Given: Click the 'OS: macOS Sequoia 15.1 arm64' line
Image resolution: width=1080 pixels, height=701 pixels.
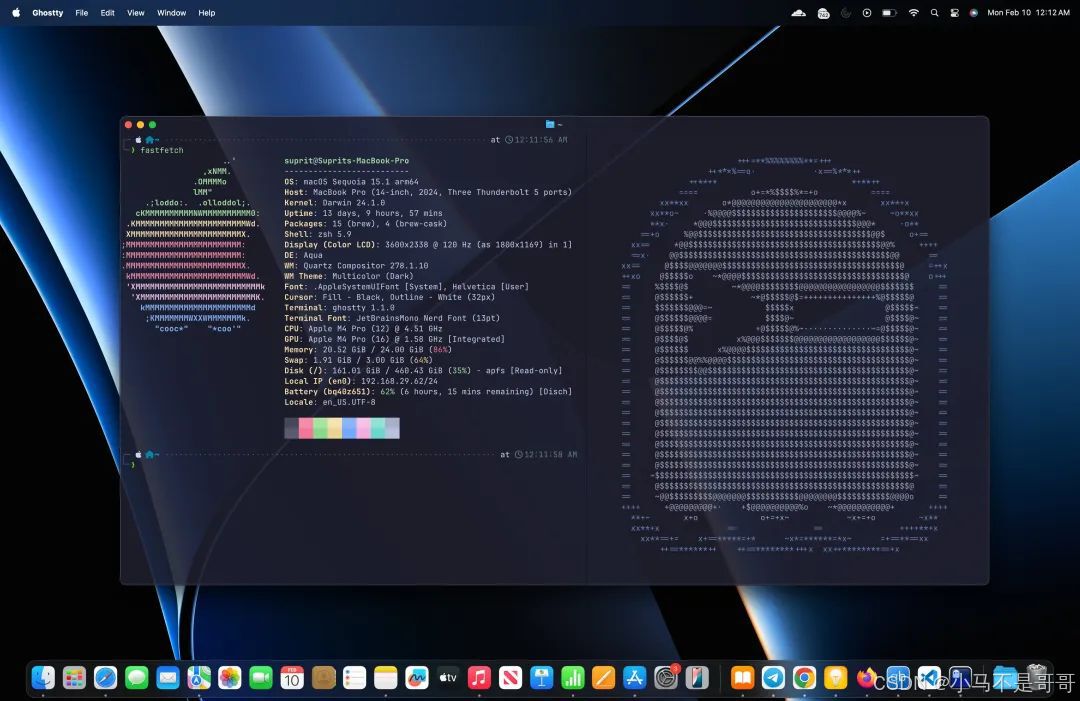Looking at the screenshot, I should click(351, 182).
